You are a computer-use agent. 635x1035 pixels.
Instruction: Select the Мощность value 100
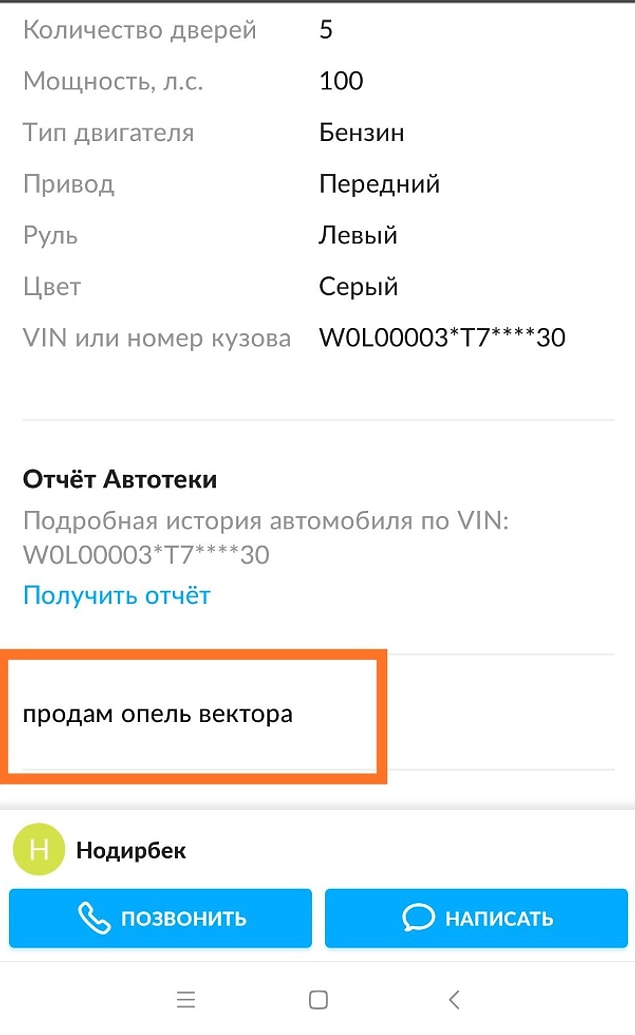[341, 81]
